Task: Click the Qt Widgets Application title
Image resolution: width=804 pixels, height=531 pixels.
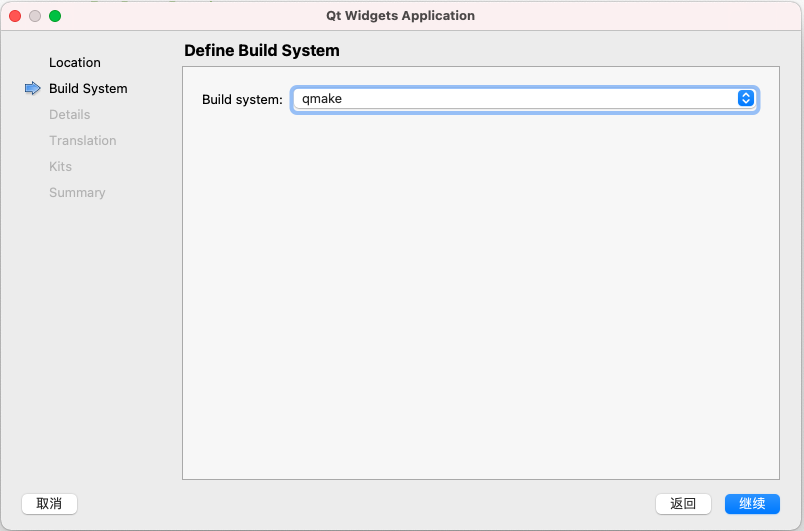Action: pos(400,16)
